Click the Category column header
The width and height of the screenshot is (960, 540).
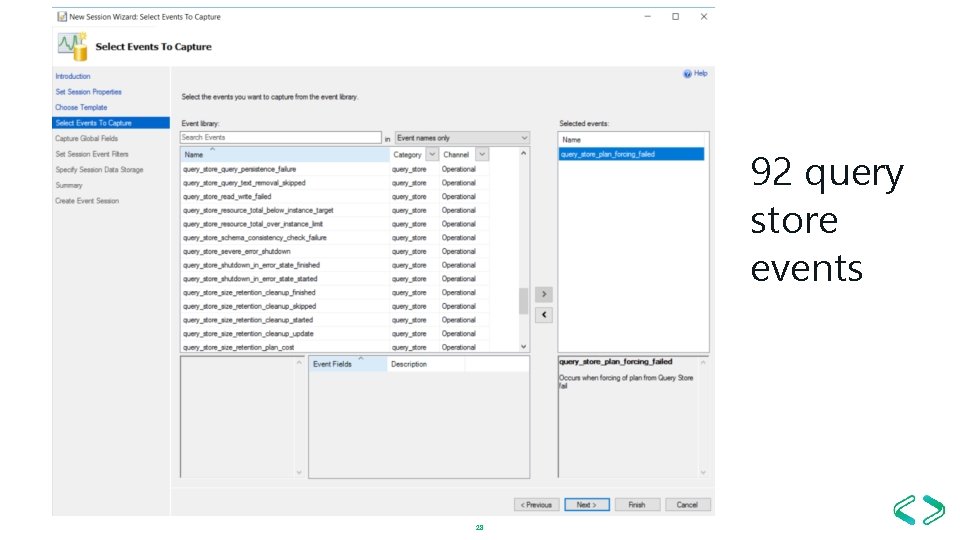point(408,154)
